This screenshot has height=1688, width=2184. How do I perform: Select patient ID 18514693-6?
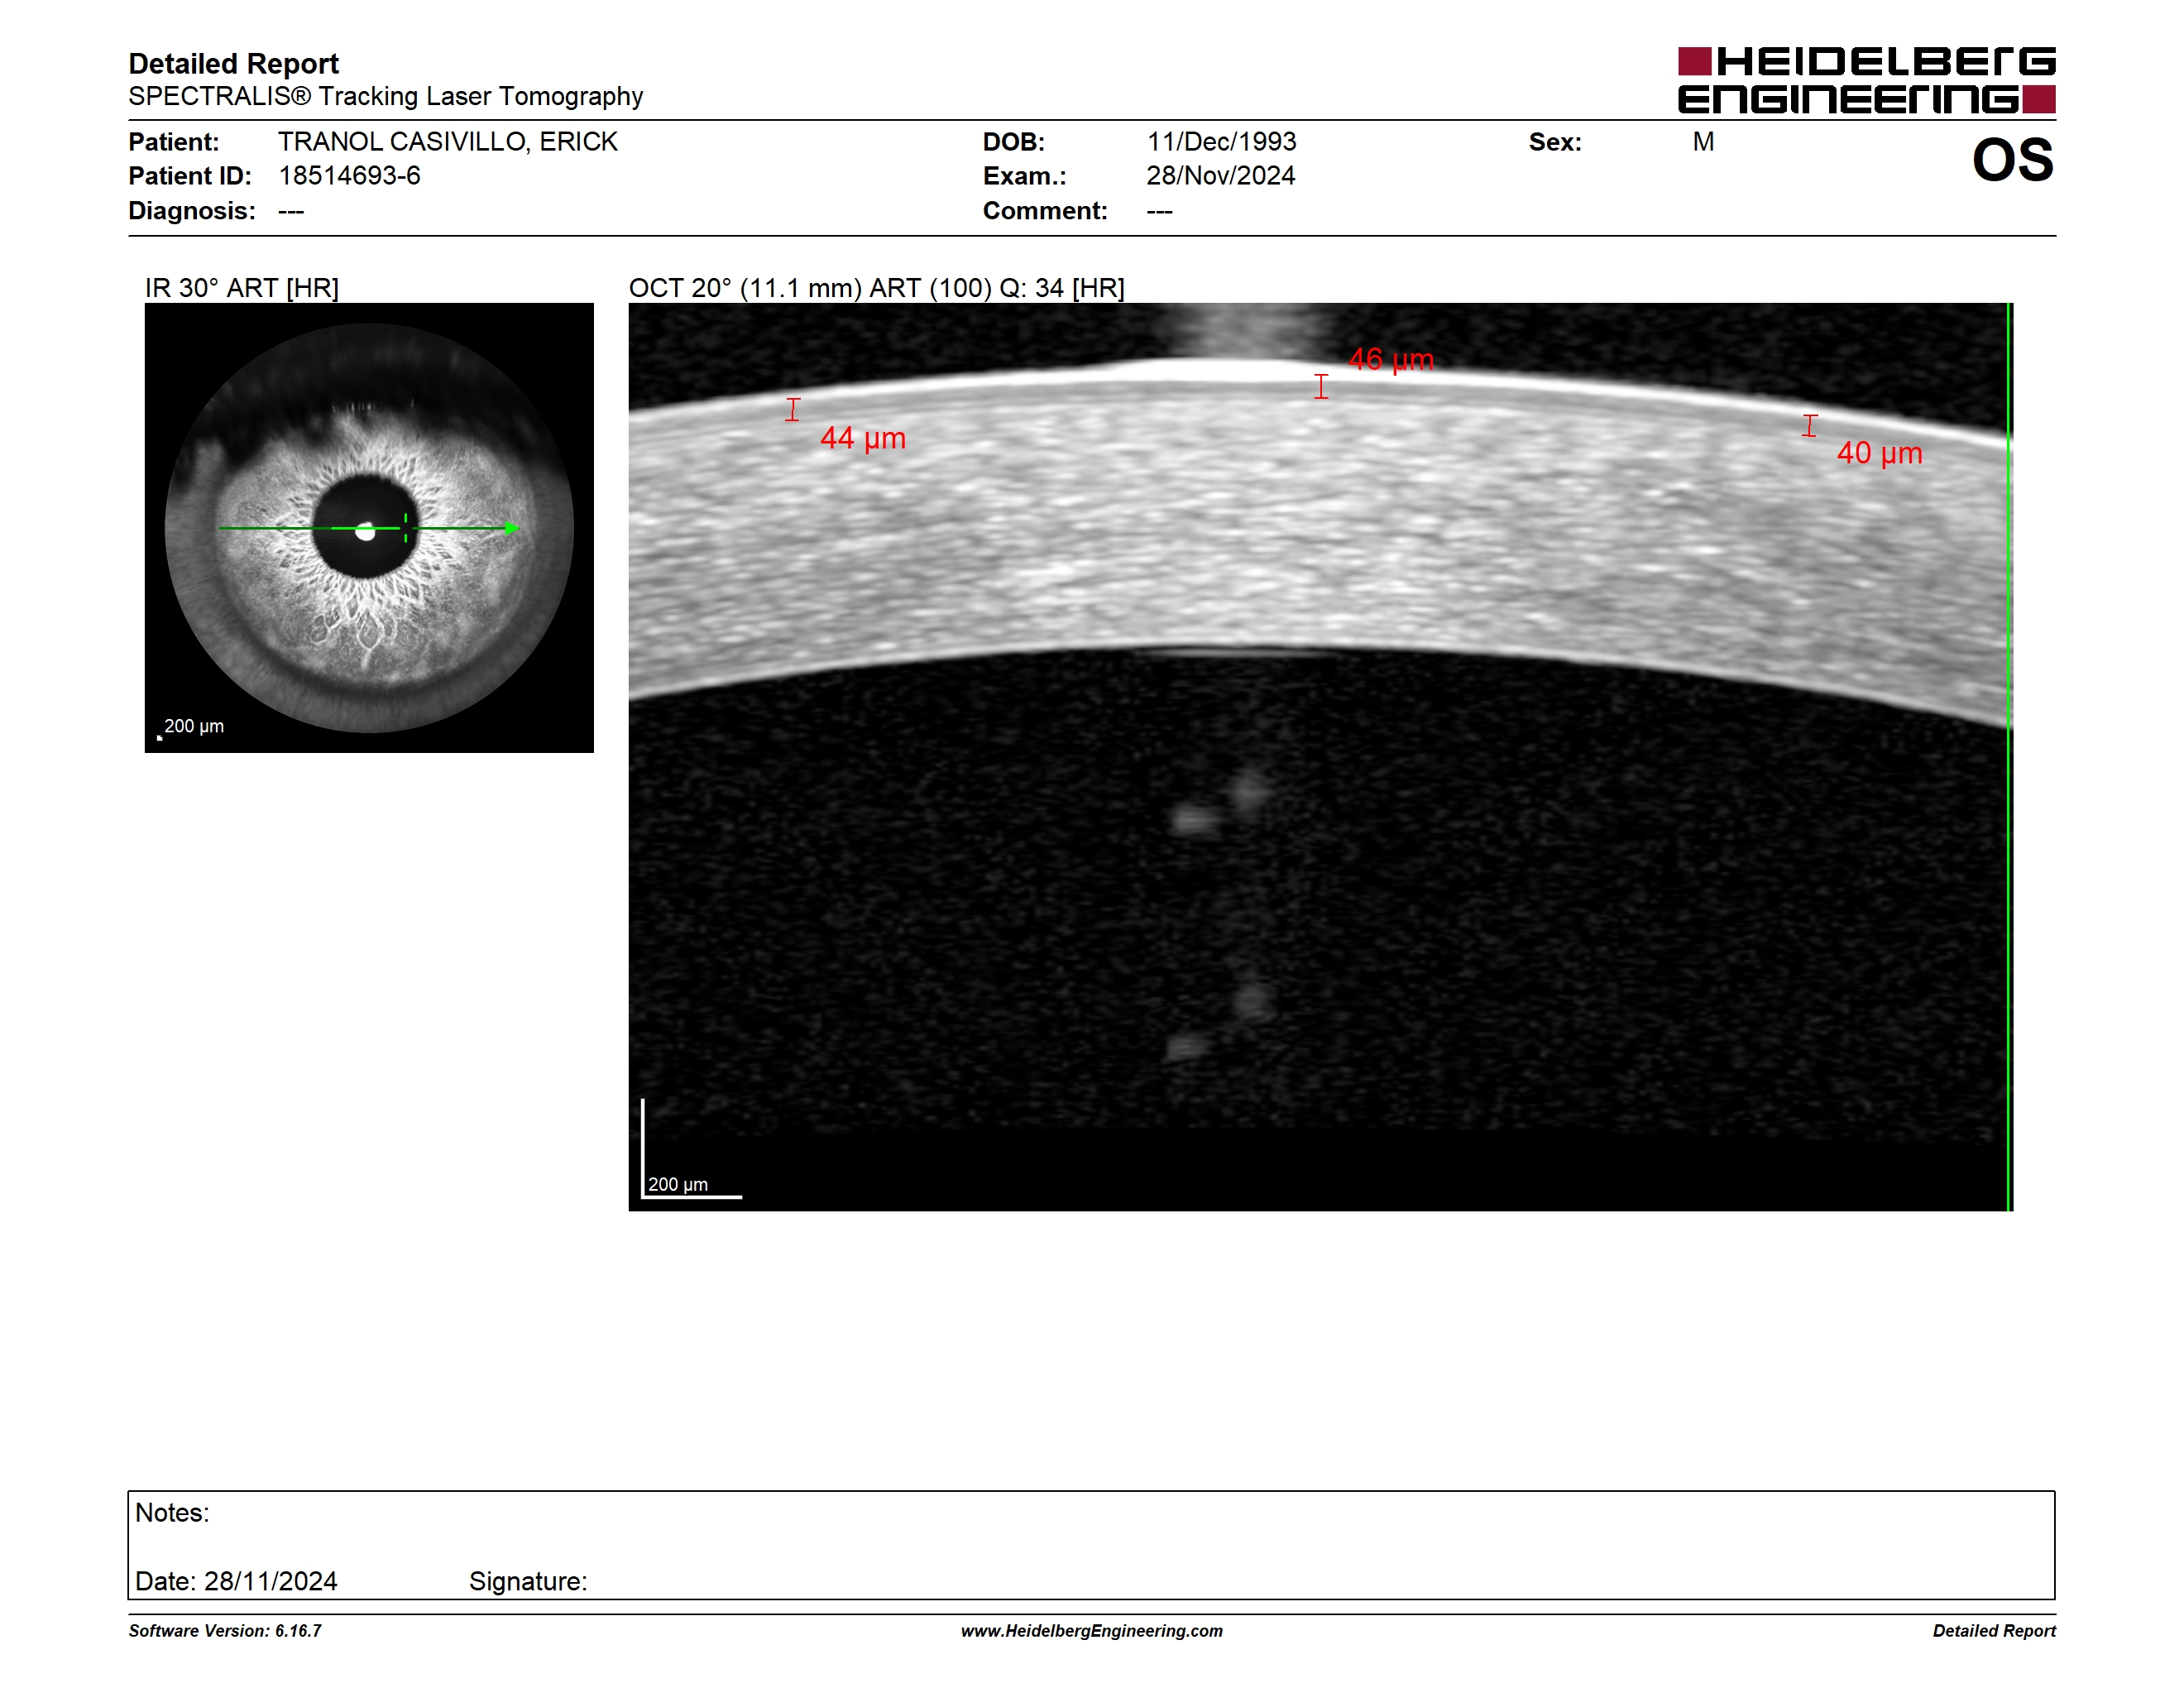(x=349, y=176)
